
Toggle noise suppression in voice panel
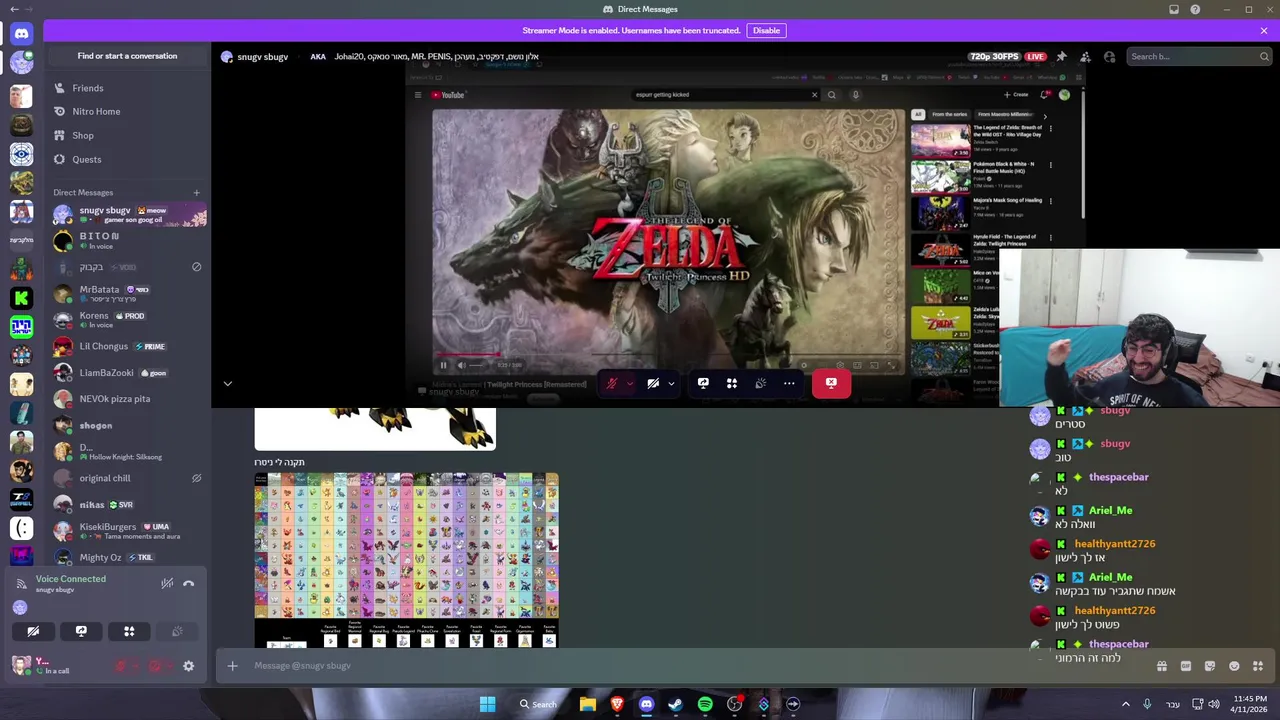point(167,583)
